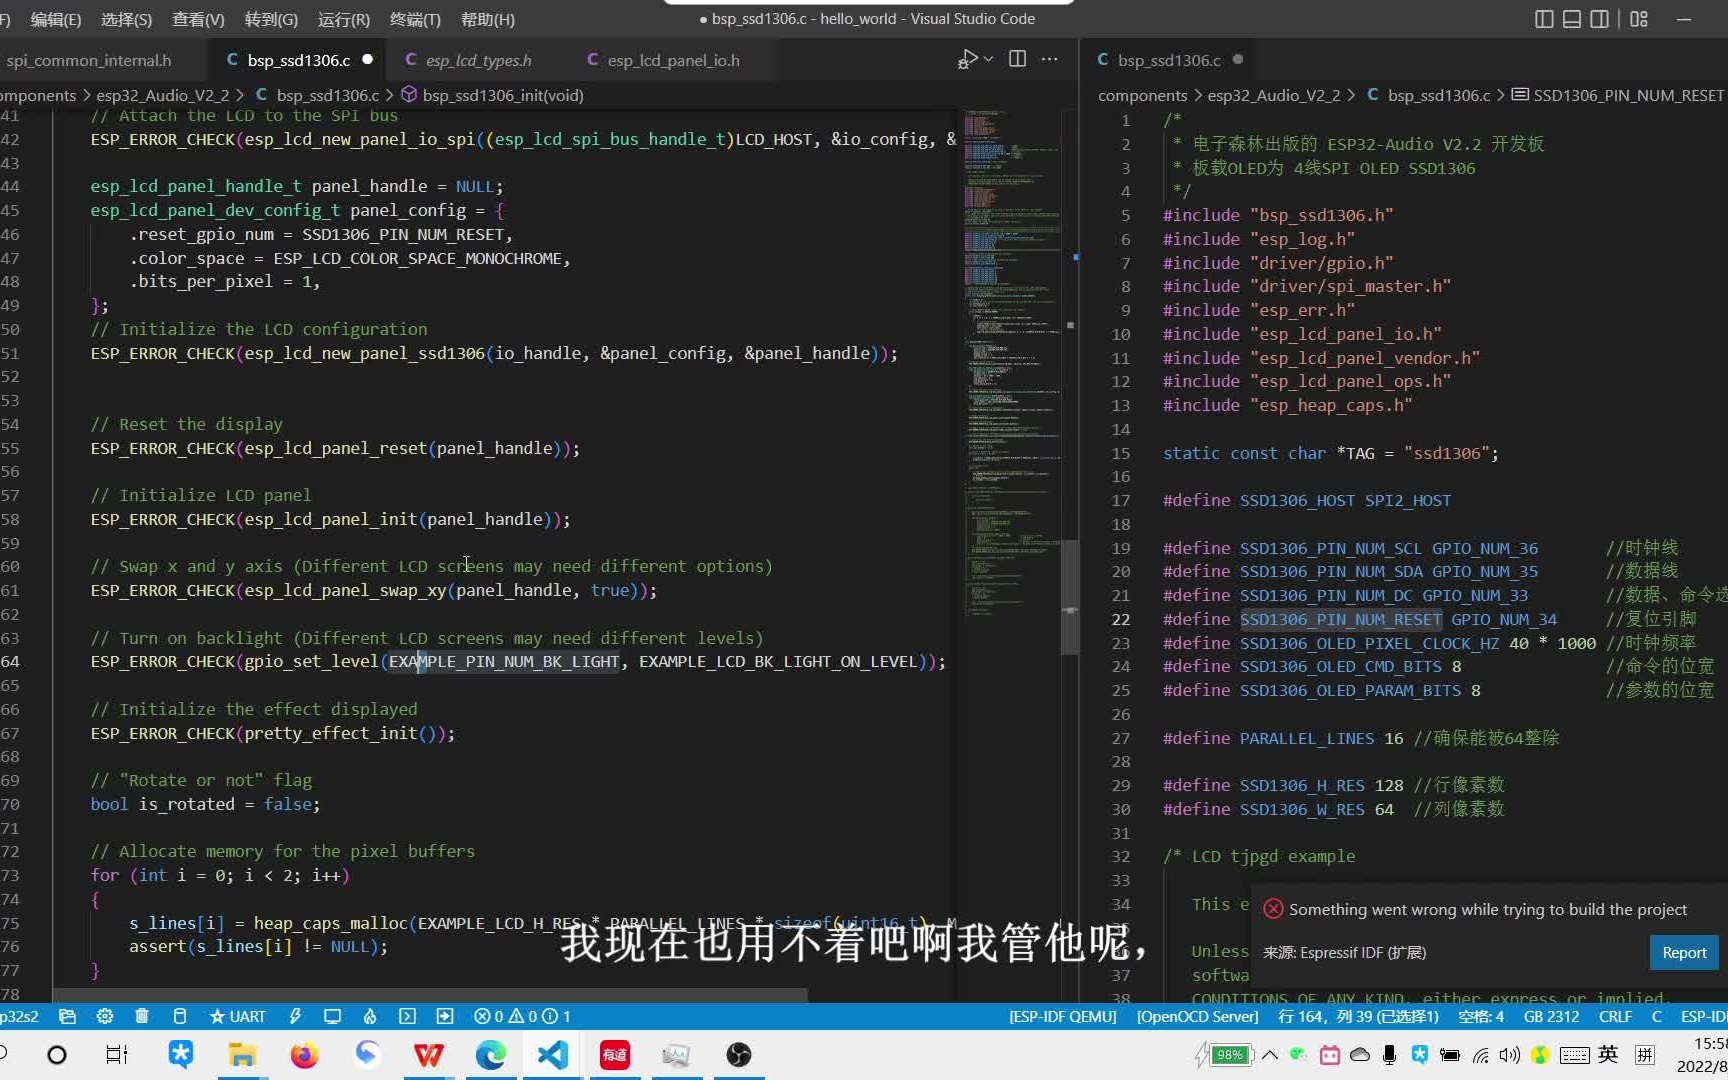This screenshot has height=1080, width=1728.
Task: Open more editor actions with the ellipsis
Action: click(x=1049, y=59)
